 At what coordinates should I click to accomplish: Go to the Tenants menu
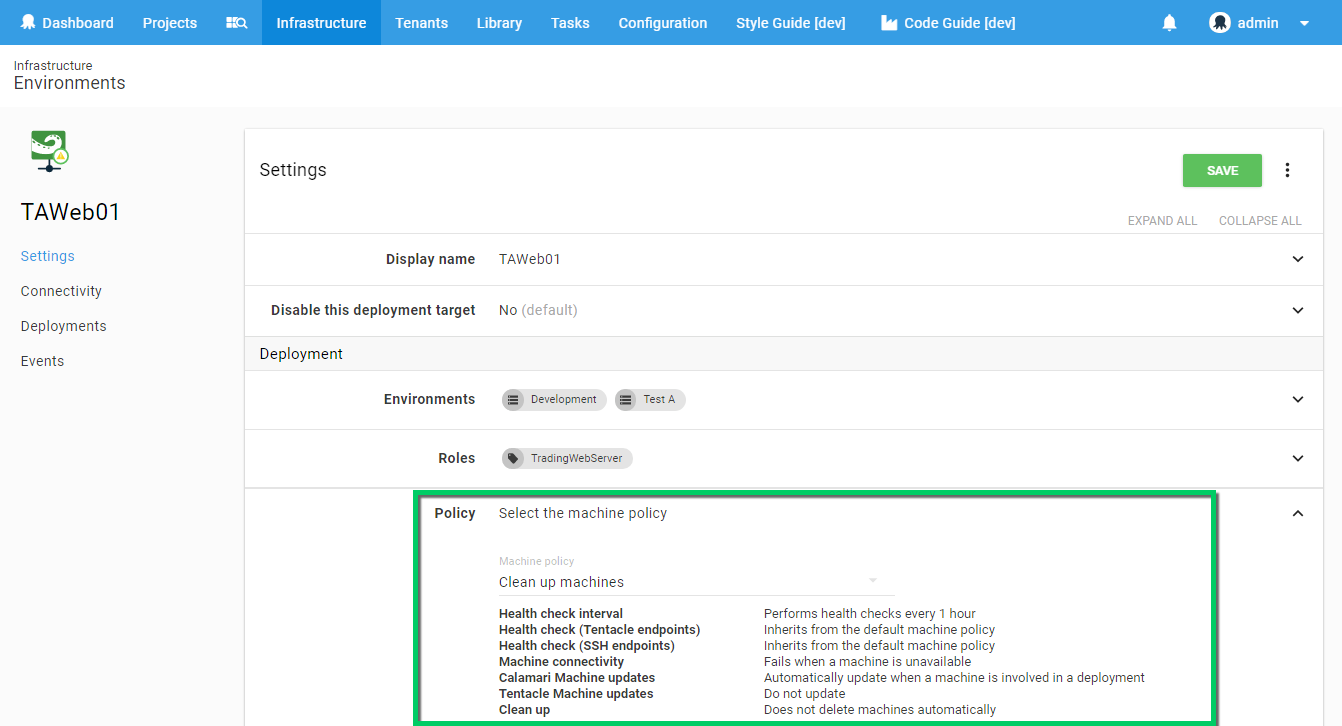[x=421, y=23]
